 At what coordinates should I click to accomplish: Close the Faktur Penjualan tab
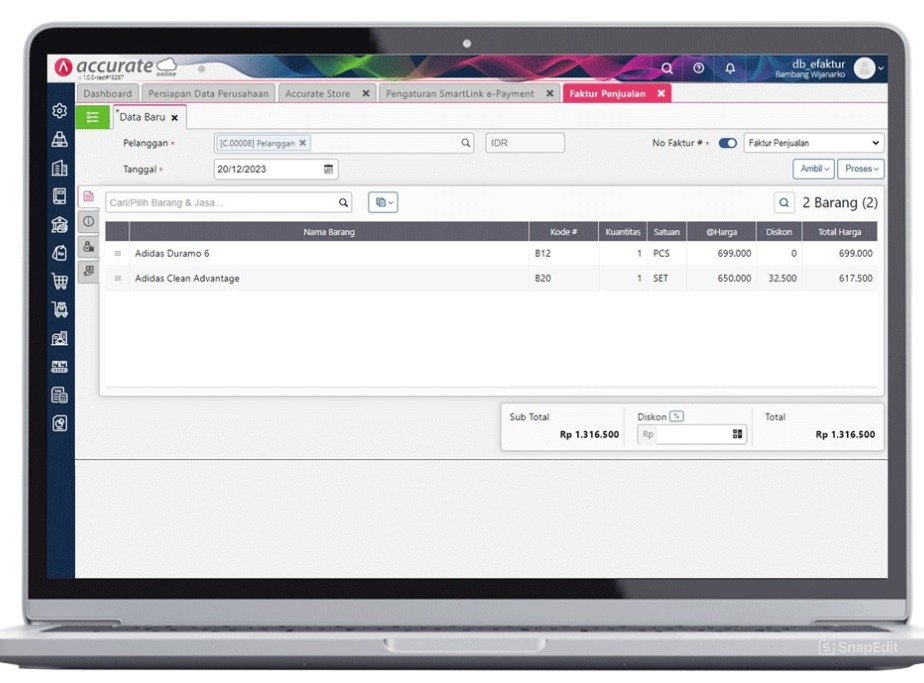tap(661, 93)
